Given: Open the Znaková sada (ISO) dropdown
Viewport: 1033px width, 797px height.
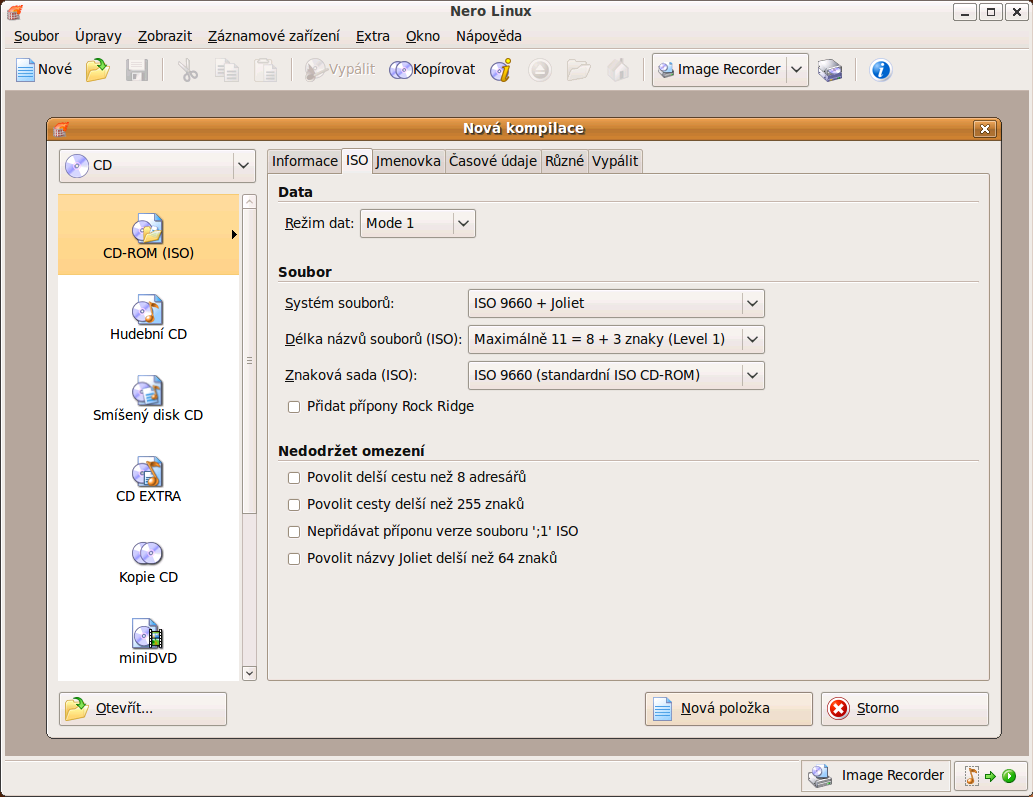Looking at the screenshot, I should 616,375.
